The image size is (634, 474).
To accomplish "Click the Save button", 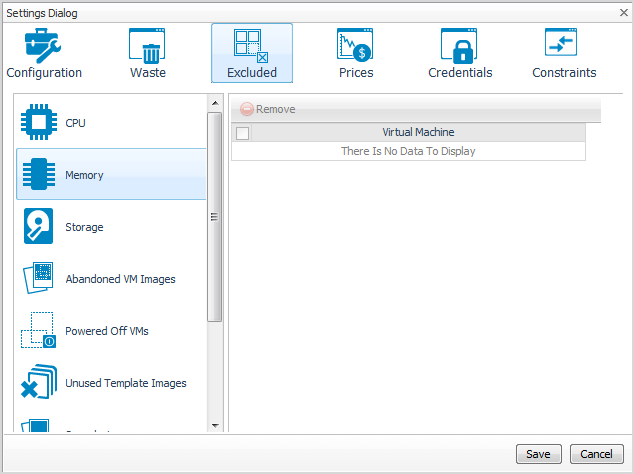I will (539, 454).
